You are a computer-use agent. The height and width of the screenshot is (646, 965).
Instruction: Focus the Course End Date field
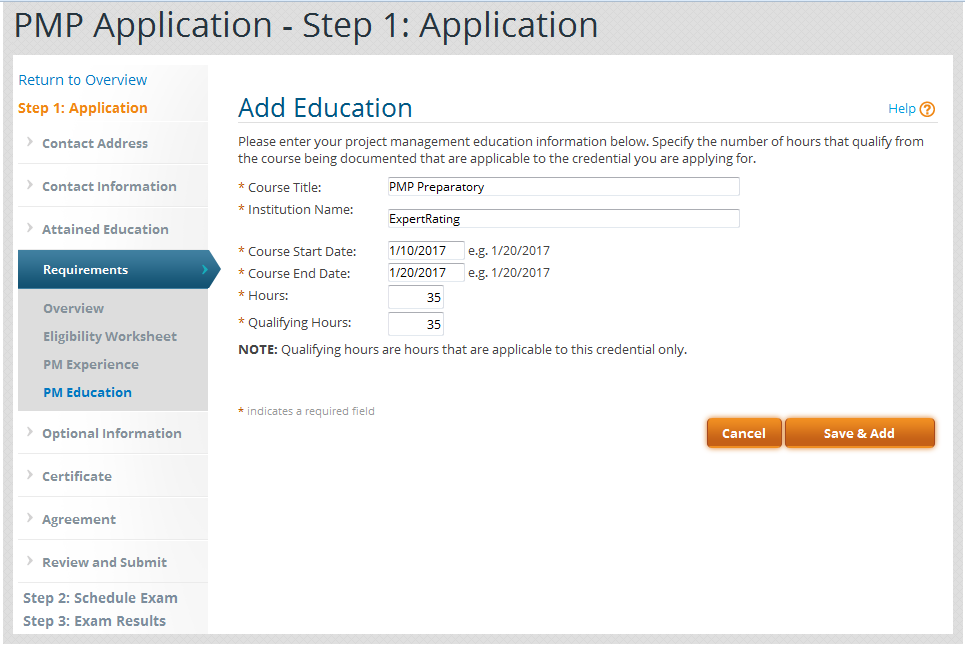426,273
